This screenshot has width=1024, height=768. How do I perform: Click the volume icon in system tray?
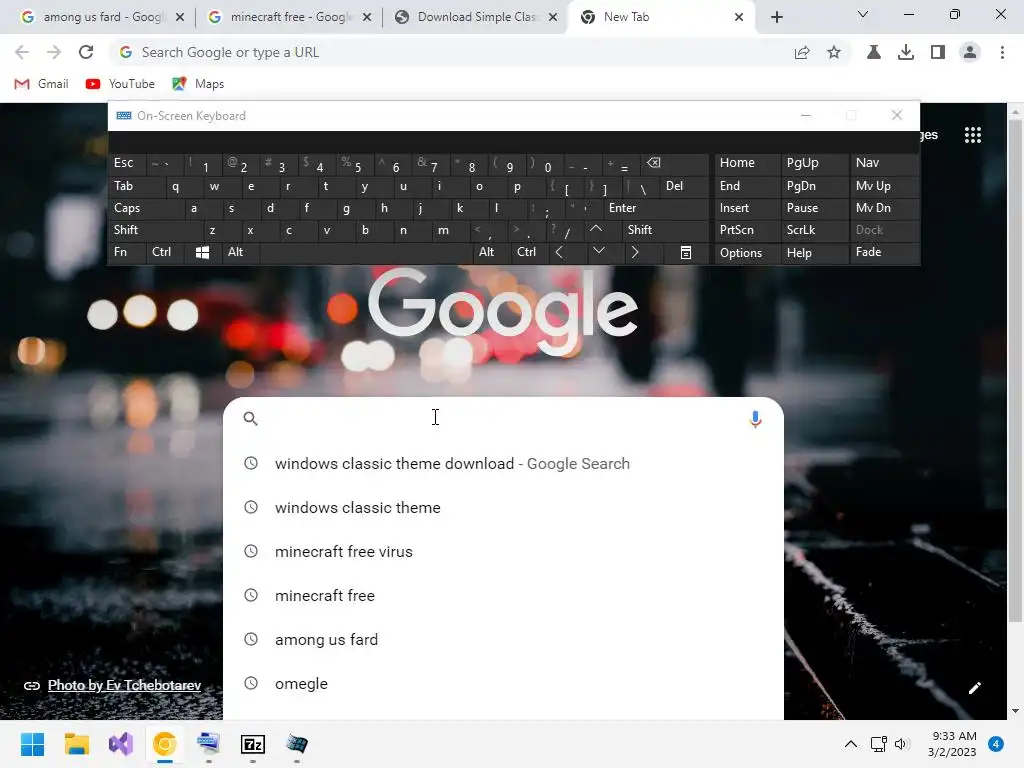pos(902,744)
